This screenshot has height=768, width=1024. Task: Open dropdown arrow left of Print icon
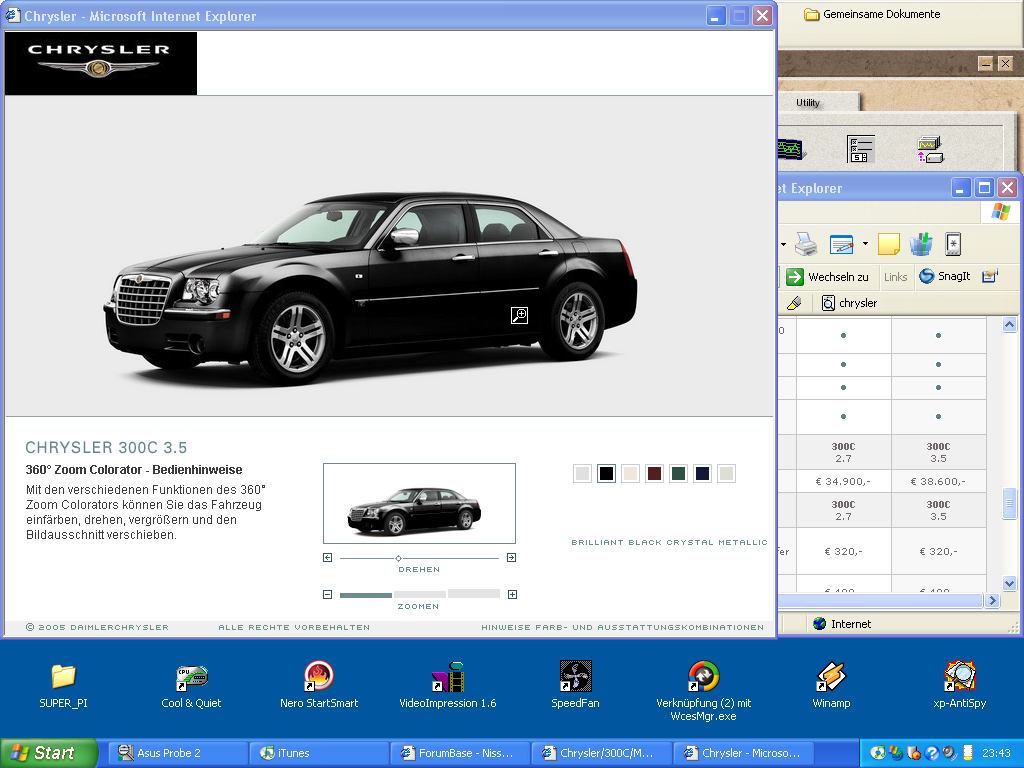click(783, 244)
